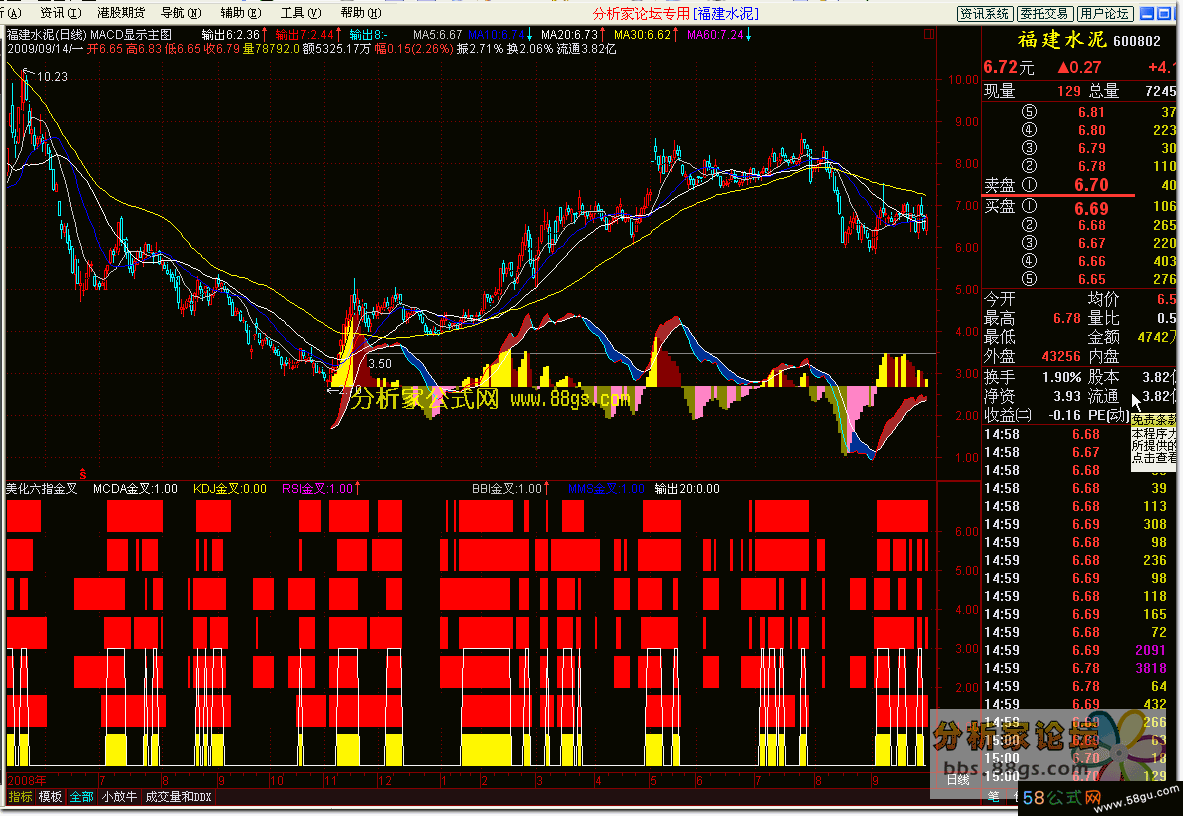The height and width of the screenshot is (816, 1183).
Task: Click the MA20:6.73 indicator label
Action: point(570,35)
